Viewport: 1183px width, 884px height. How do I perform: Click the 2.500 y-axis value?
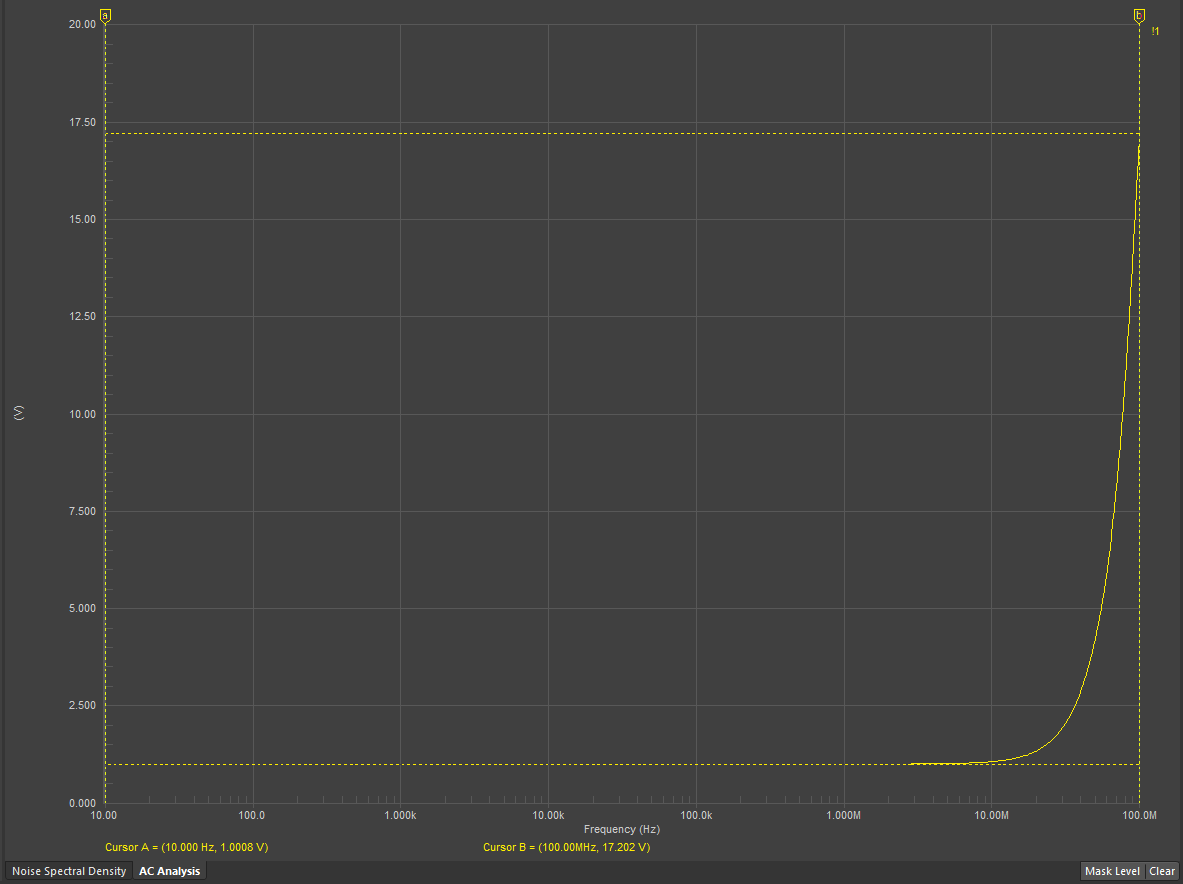[83, 706]
